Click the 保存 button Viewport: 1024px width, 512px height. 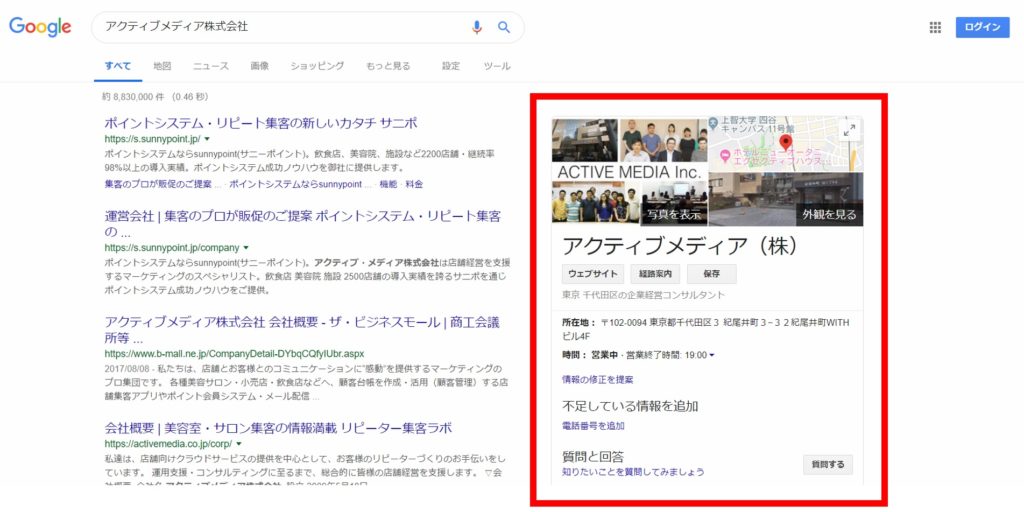click(711, 274)
